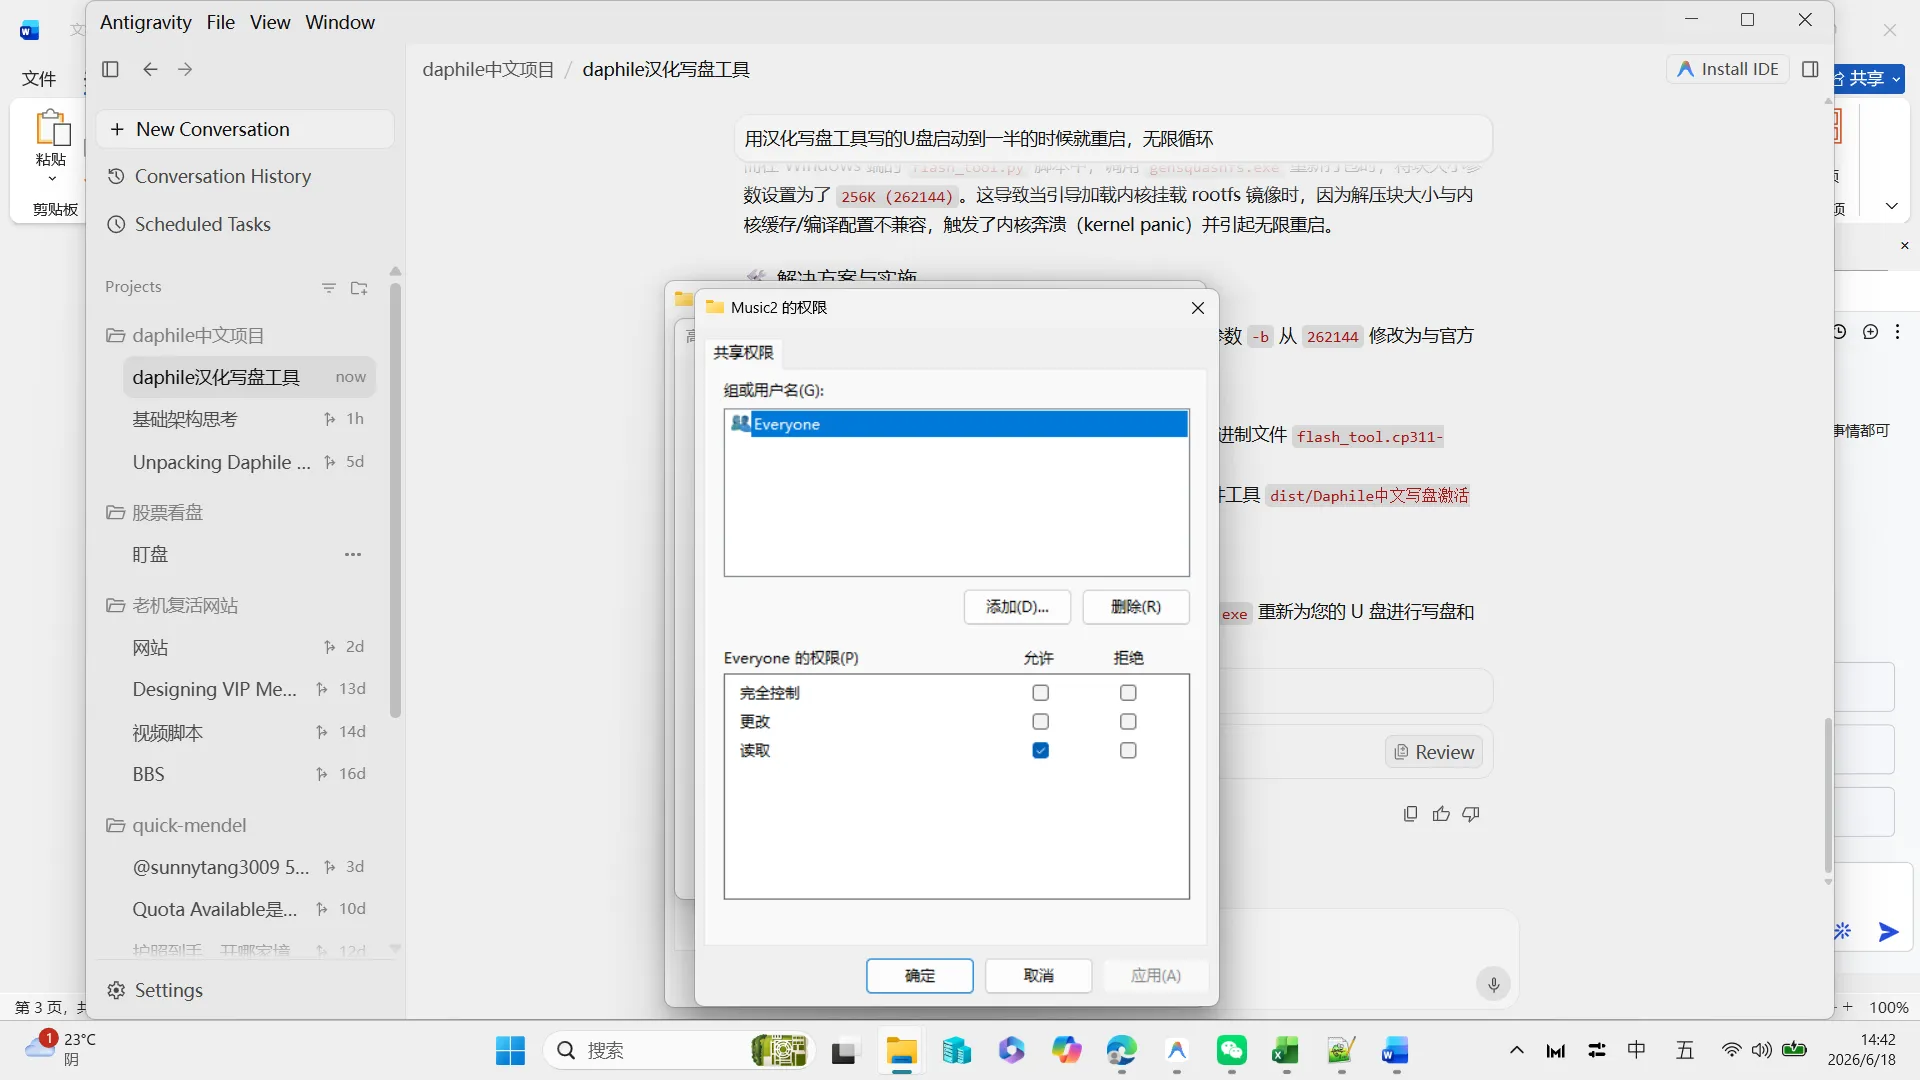Start a New Conversation
Screen dimensions: 1920x1080
(x=245, y=129)
